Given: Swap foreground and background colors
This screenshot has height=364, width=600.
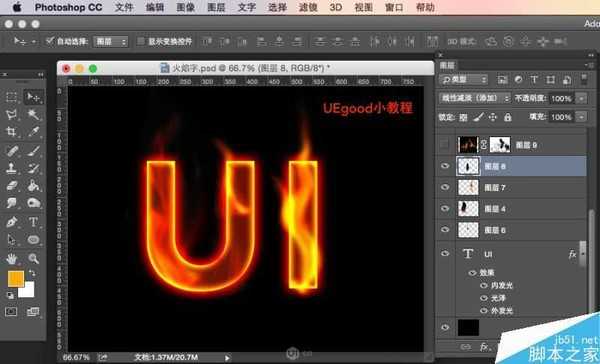Looking at the screenshot, I should pos(32,273).
